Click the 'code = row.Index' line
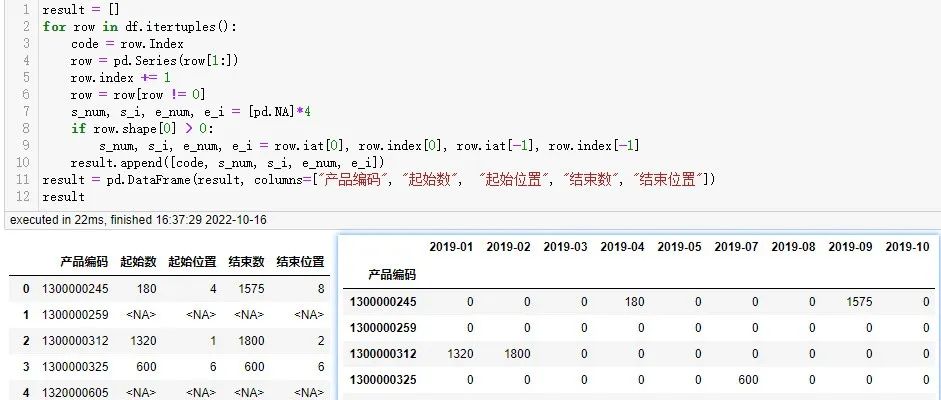The height and width of the screenshot is (400, 941). pyautogui.click(x=127, y=44)
